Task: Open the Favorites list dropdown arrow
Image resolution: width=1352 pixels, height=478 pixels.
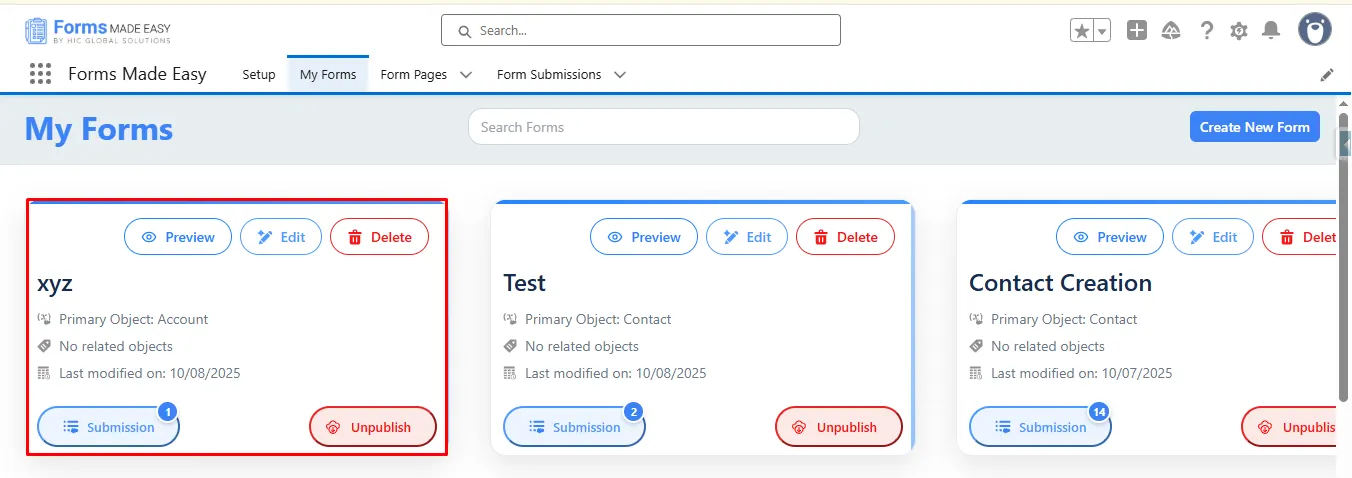Action: pyautogui.click(x=1103, y=31)
